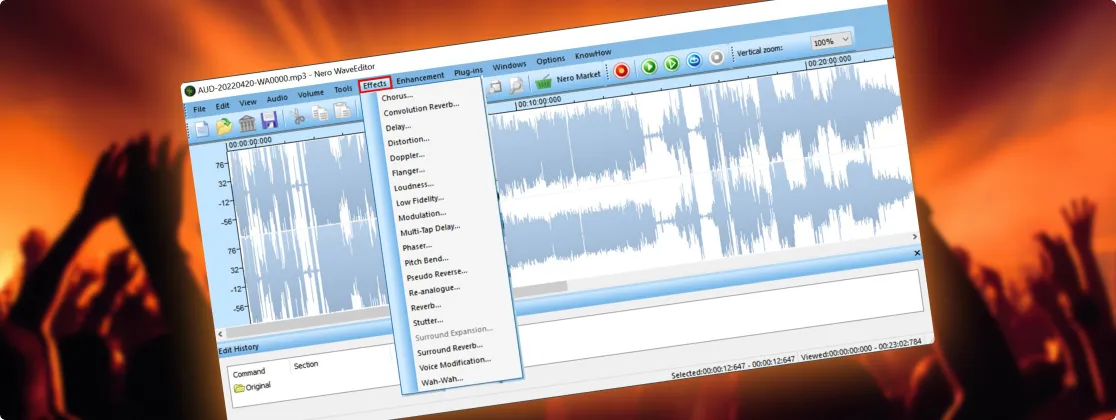Choose the Stutter... effect

428,321
